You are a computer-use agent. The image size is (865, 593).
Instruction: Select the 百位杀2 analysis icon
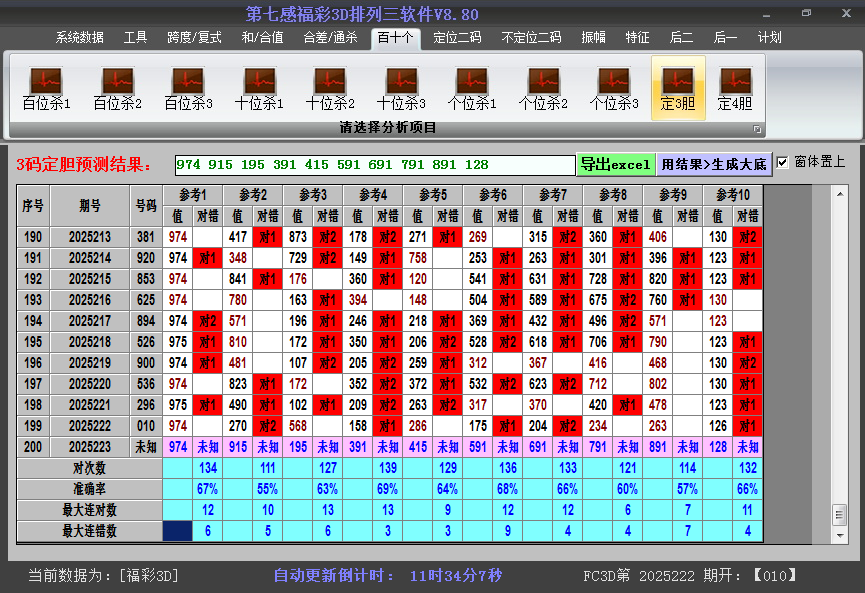point(117,88)
